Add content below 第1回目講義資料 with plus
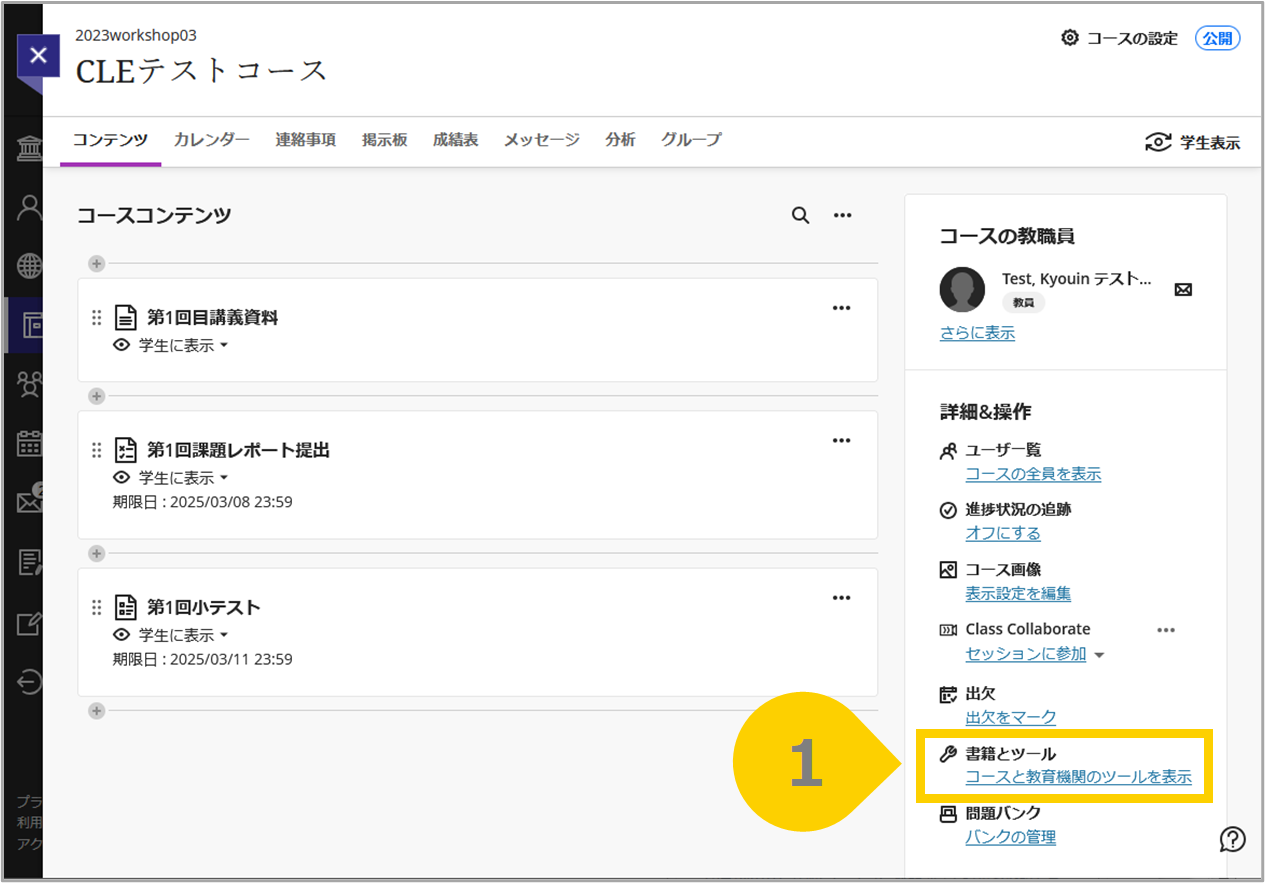 (96, 396)
